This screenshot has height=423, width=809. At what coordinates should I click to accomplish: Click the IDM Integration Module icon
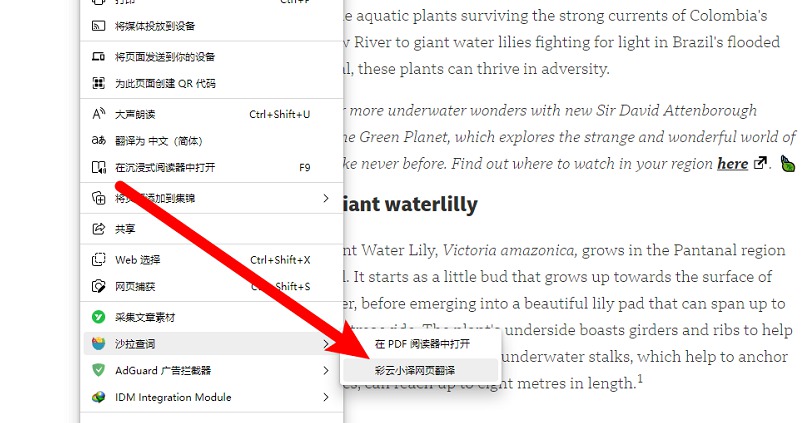[x=98, y=397]
